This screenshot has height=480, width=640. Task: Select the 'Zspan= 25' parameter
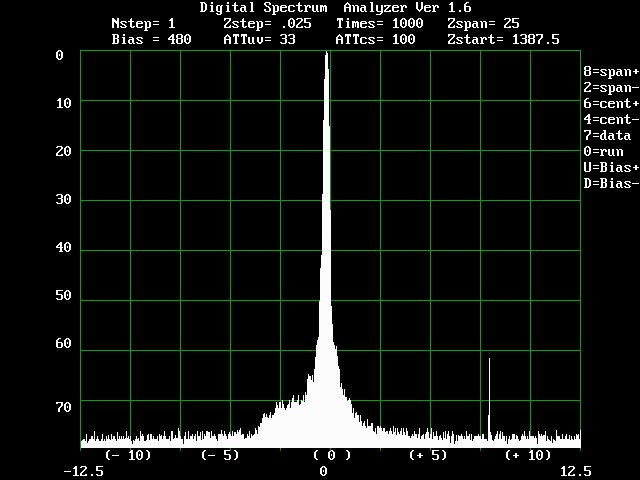[x=483, y=24]
